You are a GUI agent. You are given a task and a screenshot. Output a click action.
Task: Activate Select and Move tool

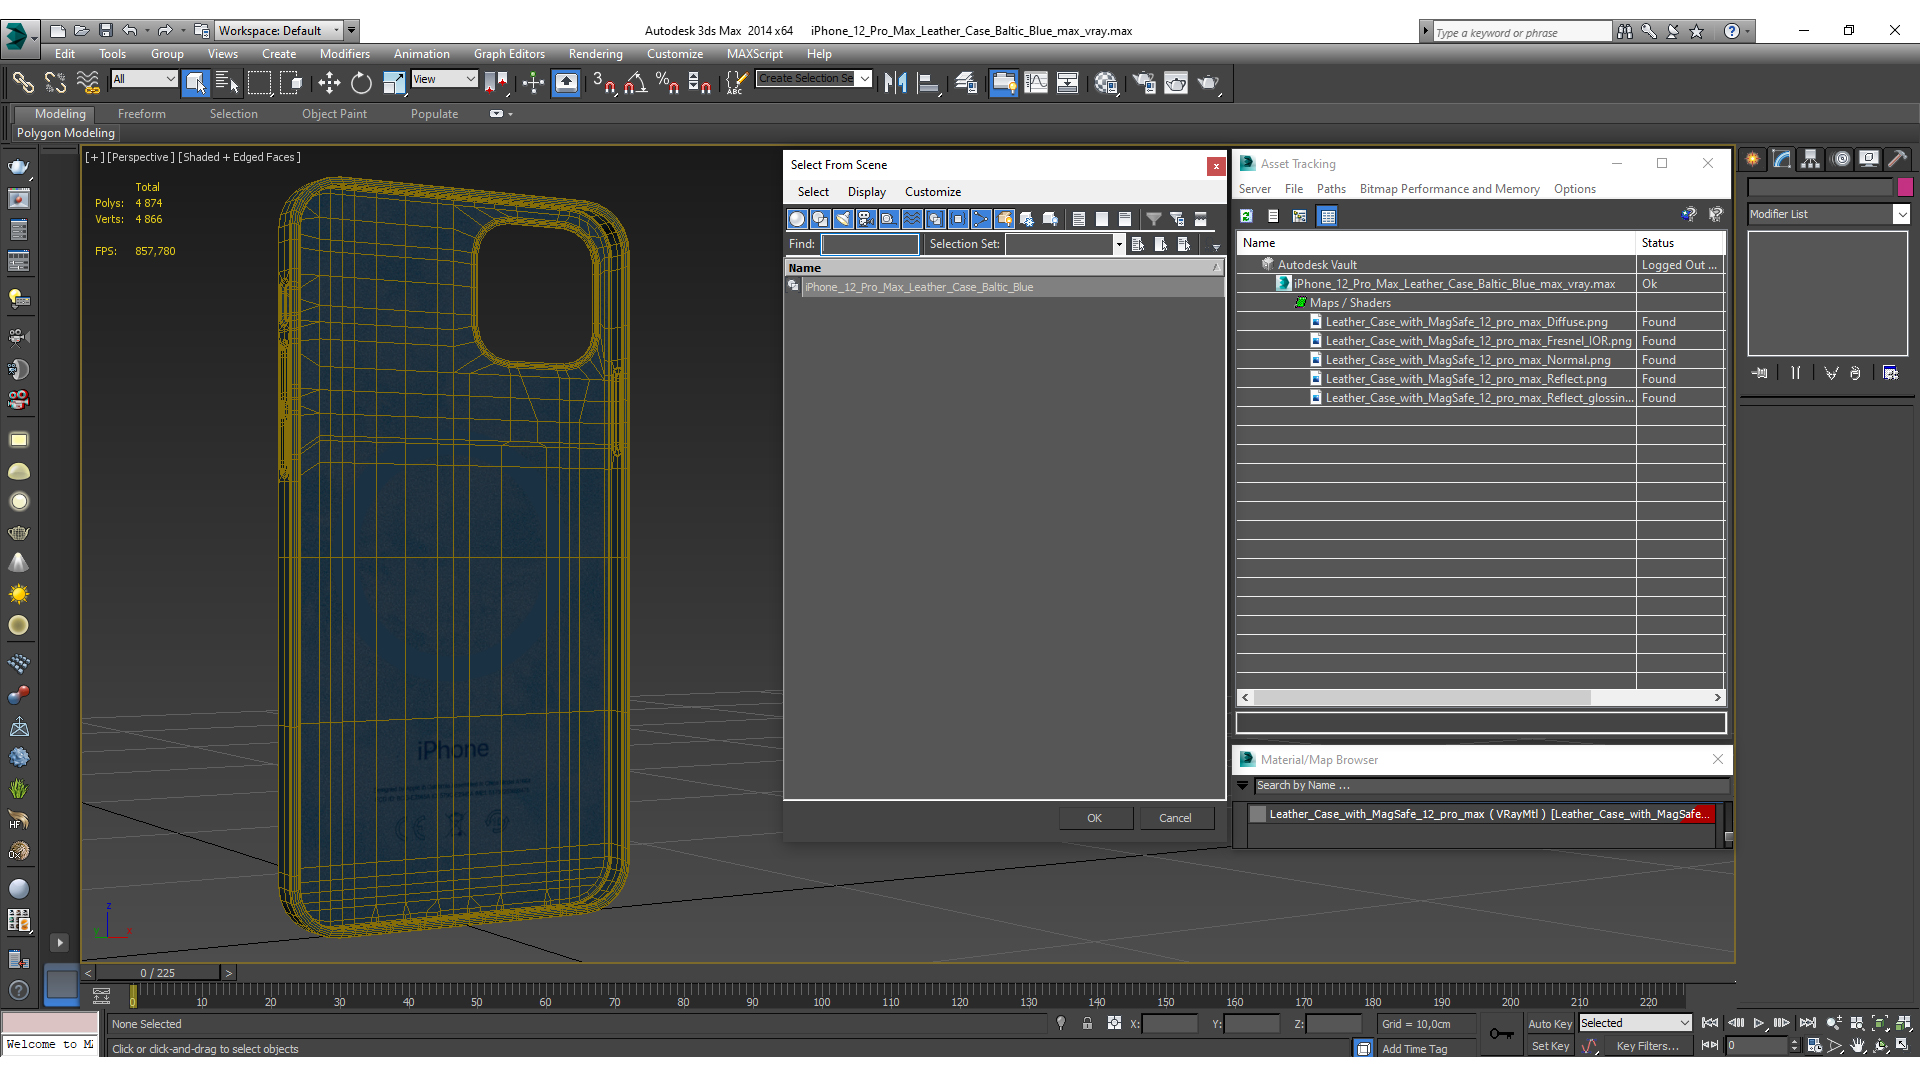coord(329,83)
